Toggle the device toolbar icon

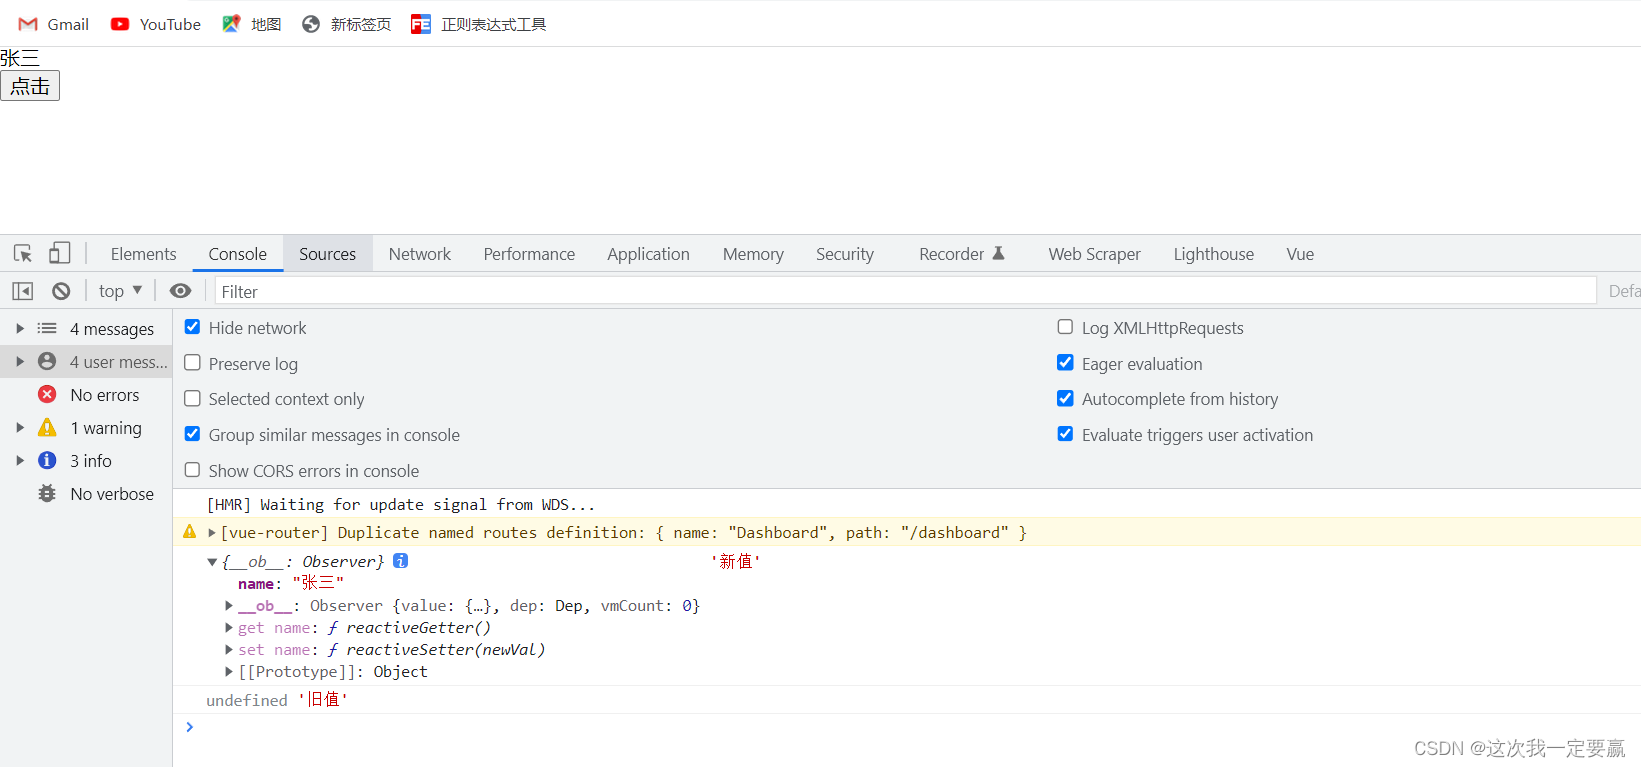60,253
